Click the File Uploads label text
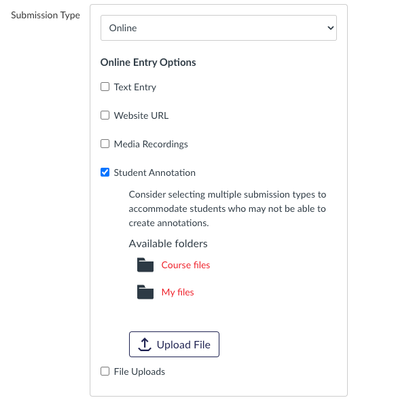Viewport: 394px width, 400px height. (139, 372)
